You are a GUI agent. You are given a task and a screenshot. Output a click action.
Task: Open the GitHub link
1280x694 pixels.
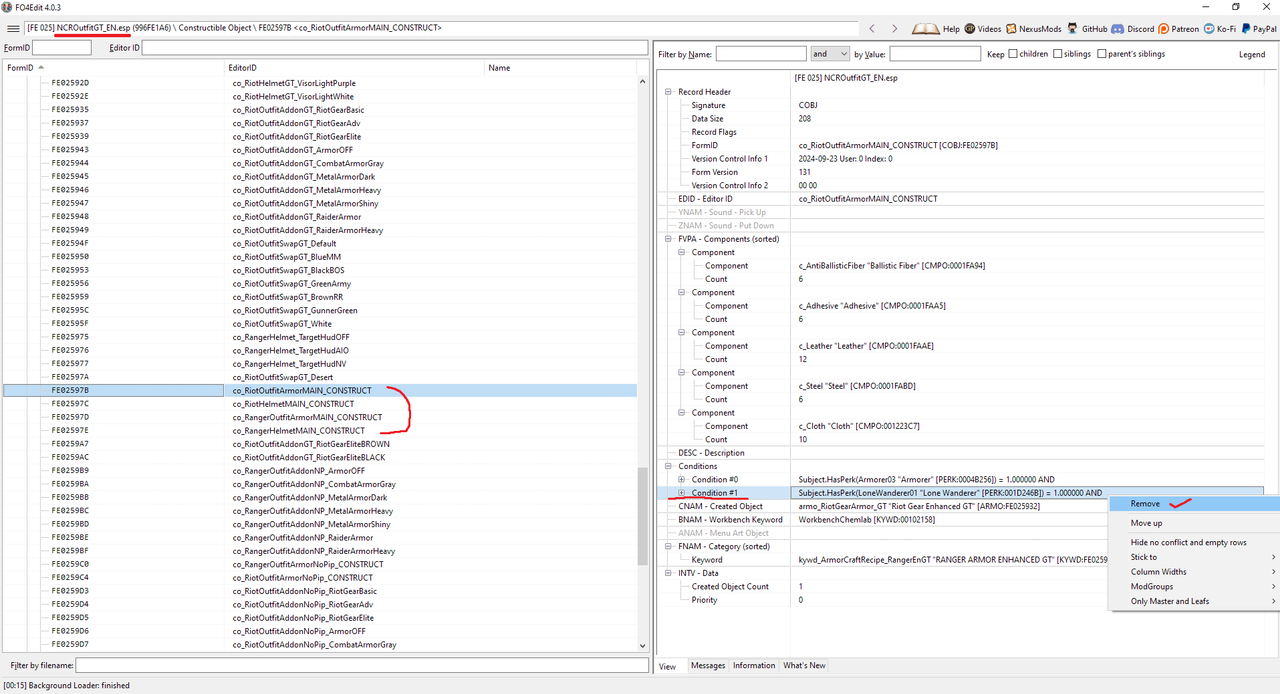coord(1087,29)
